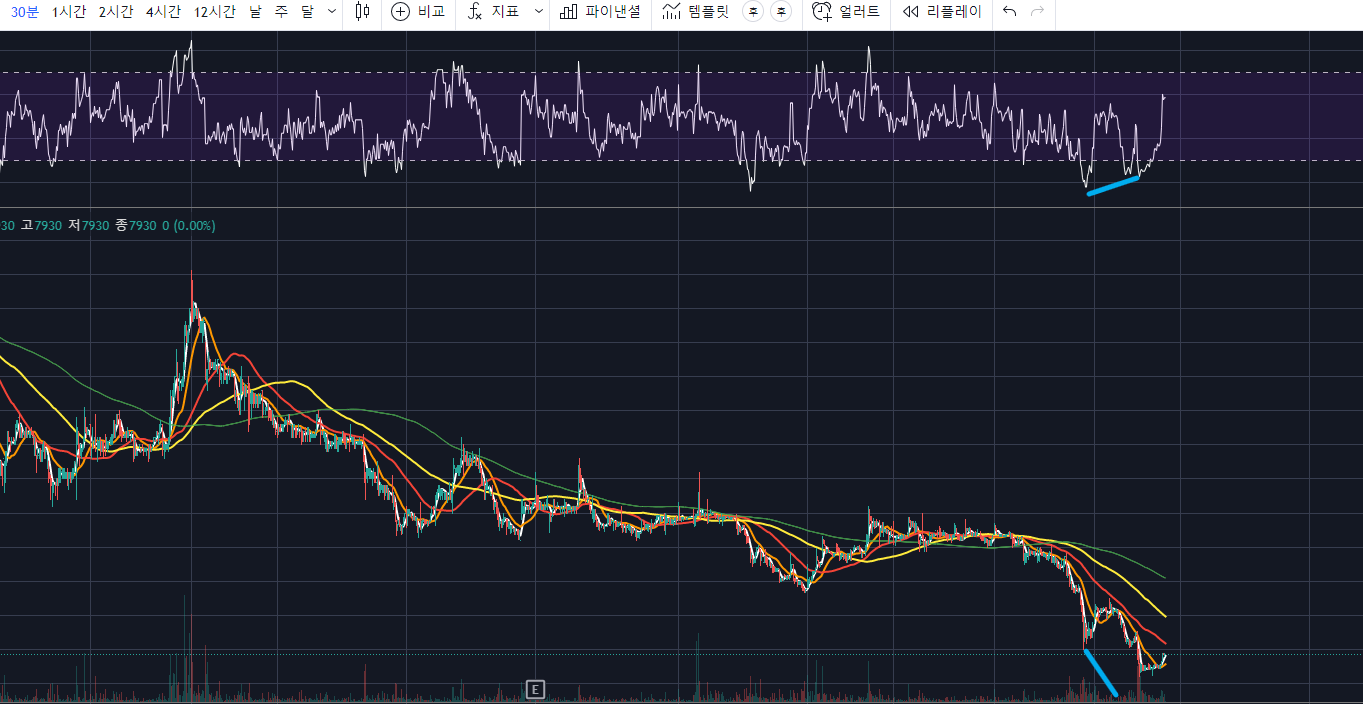Image resolution: width=1363 pixels, height=704 pixels.
Task: Start bar replay with 리플레이 button
Action: 941,12
